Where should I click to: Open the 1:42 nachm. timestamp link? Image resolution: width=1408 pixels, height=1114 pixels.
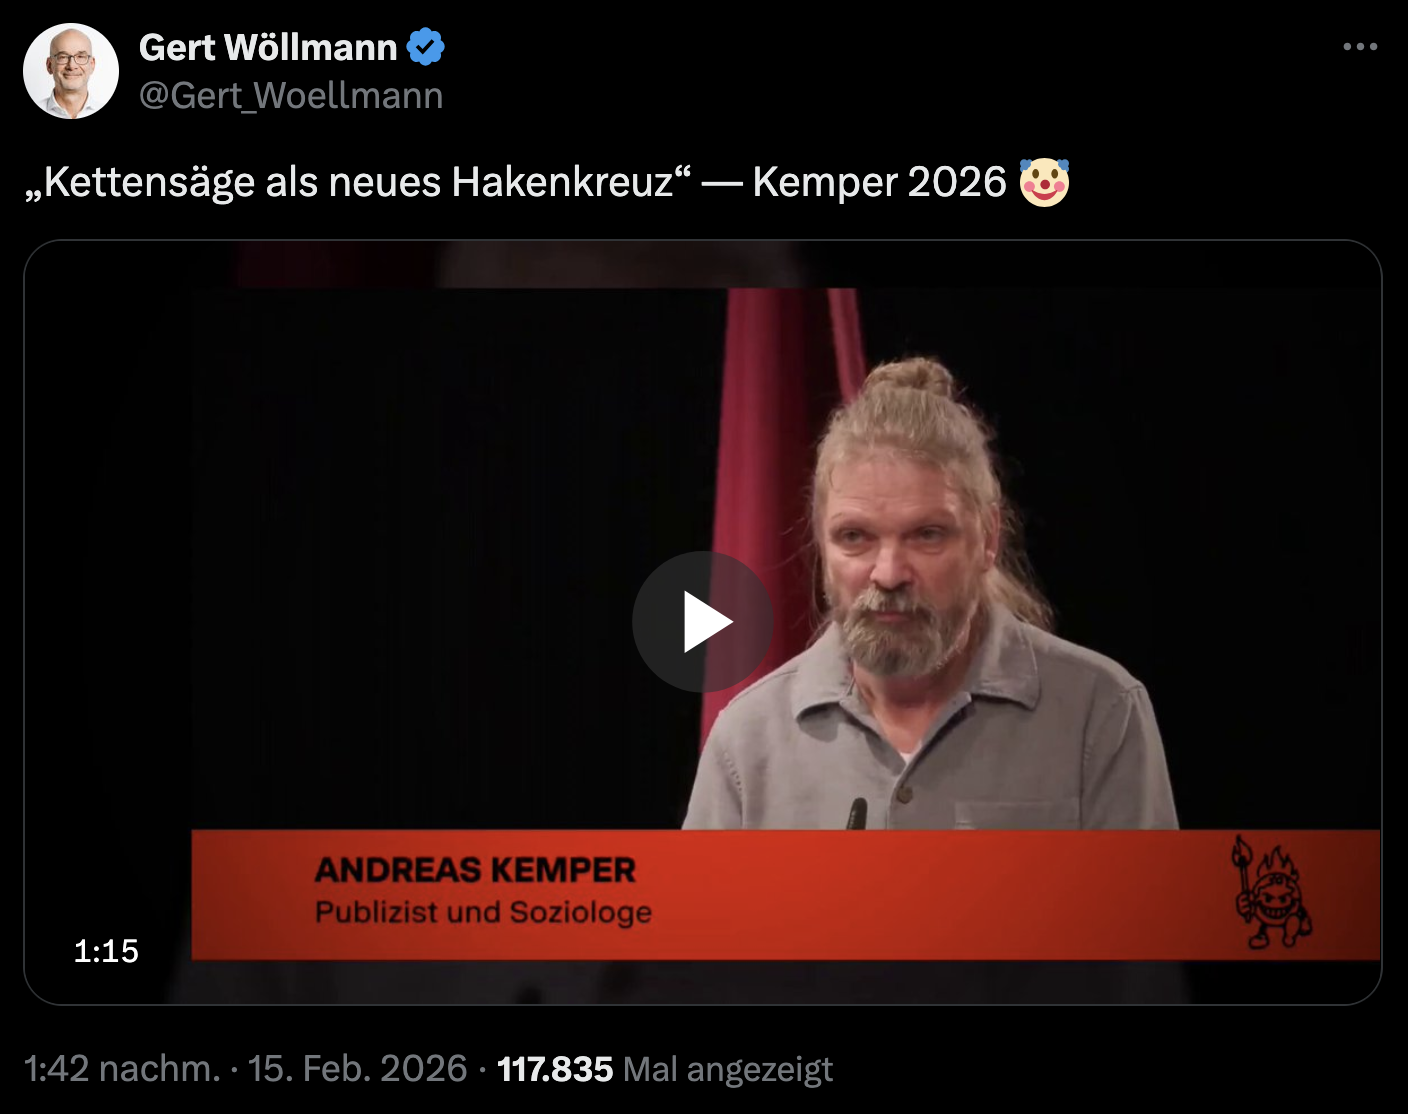(x=122, y=1069)
